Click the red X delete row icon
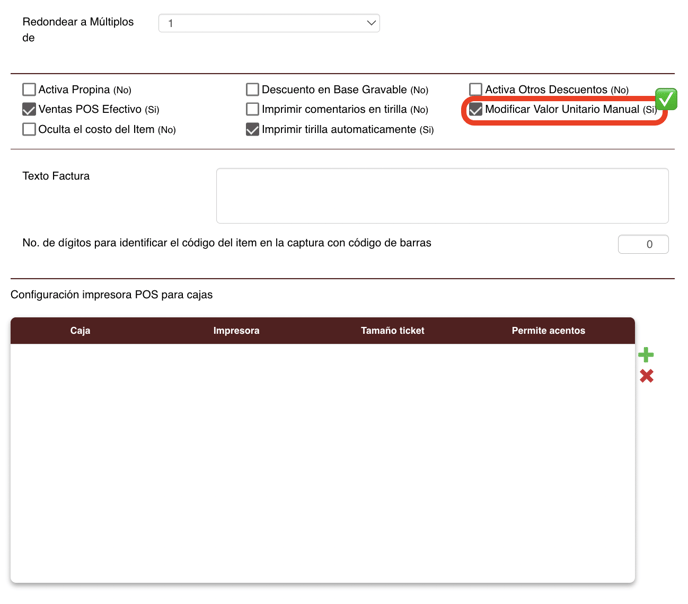 tap(646, 376)
